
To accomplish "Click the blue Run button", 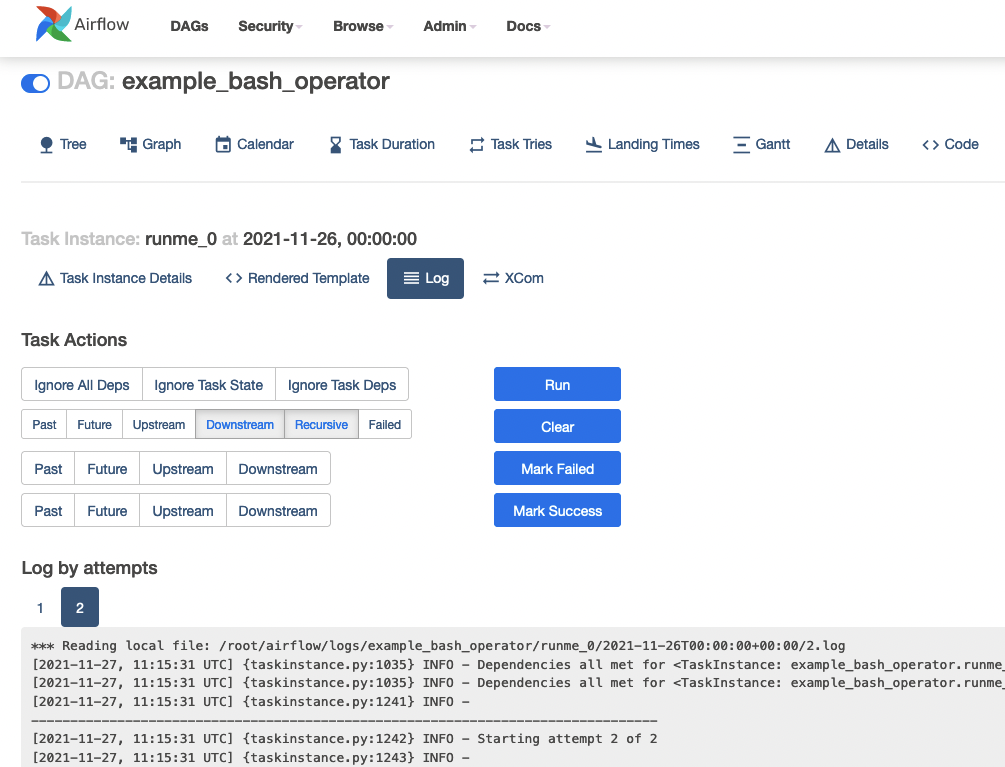I will coord(557,384).
